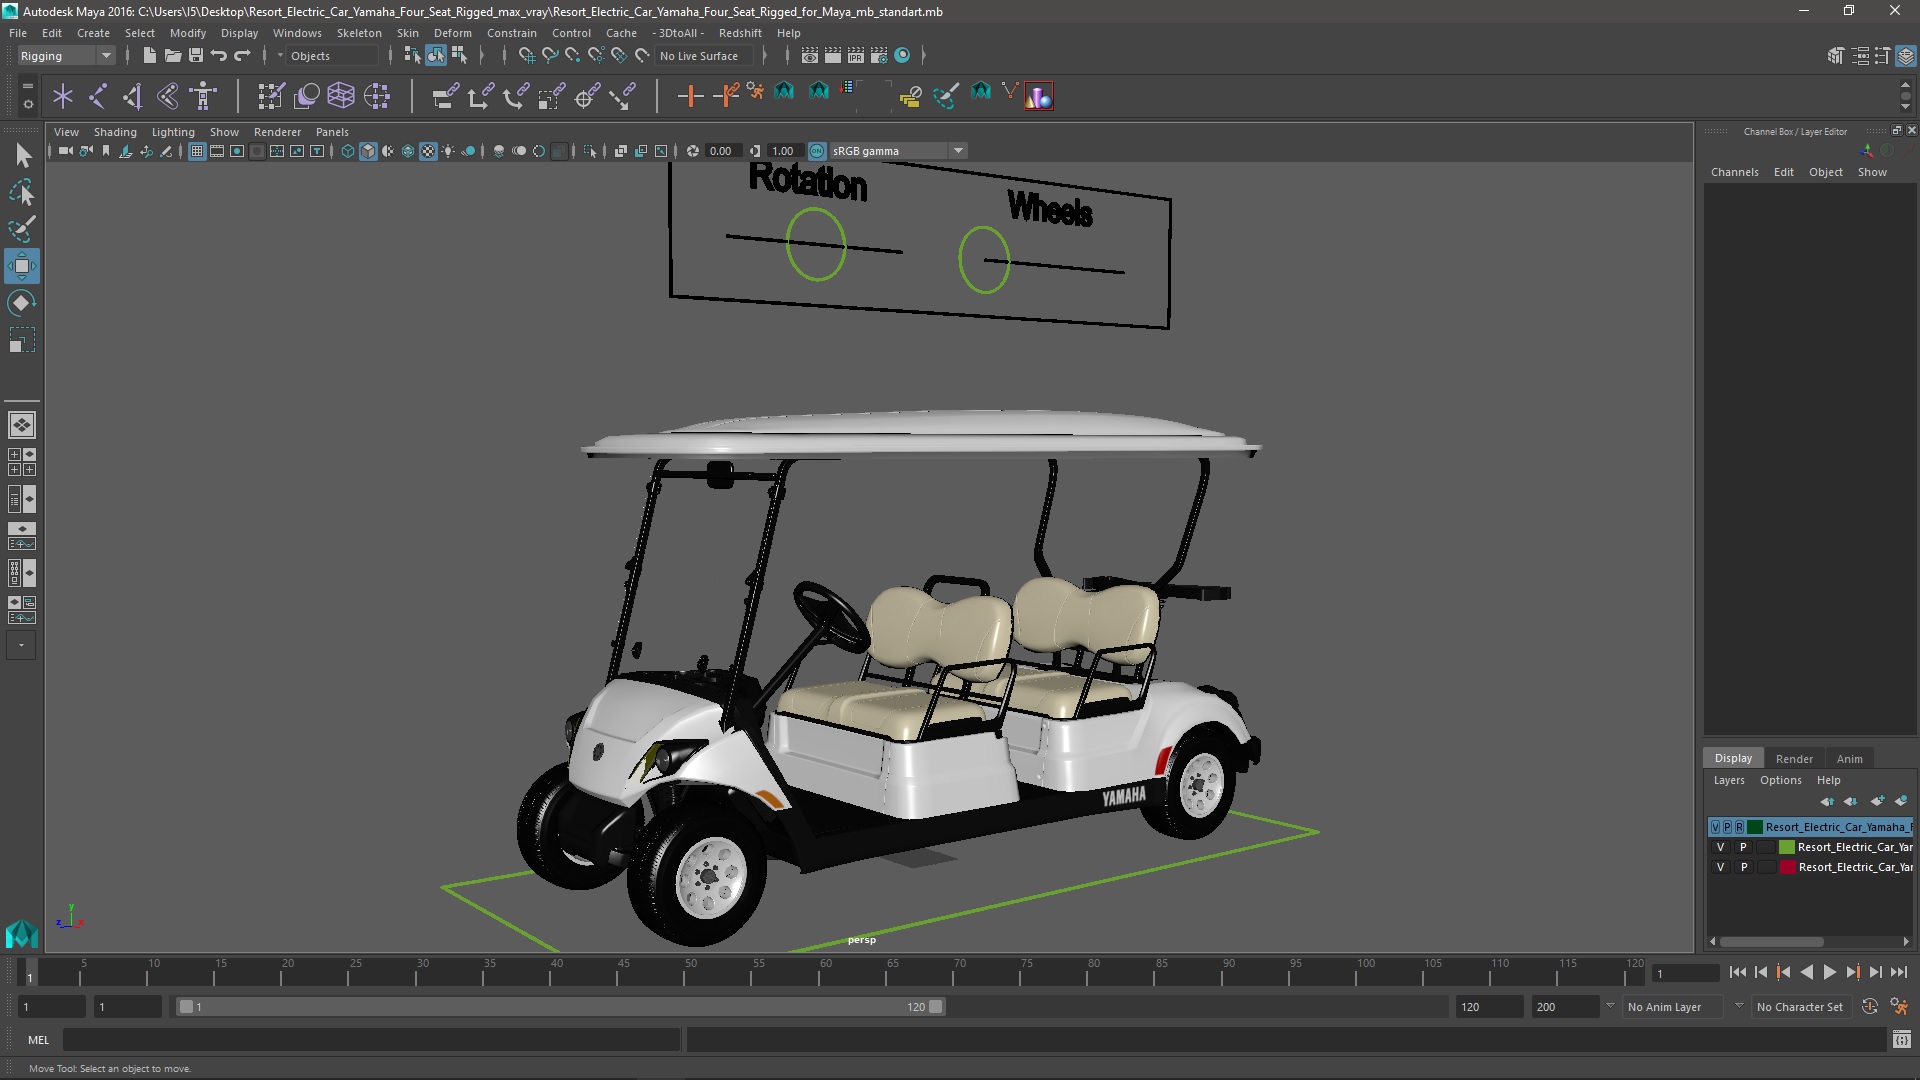Toggle smooth shade all in viewport
This screenshot has width=1920, height=1080.
click(x=368, y=151)
